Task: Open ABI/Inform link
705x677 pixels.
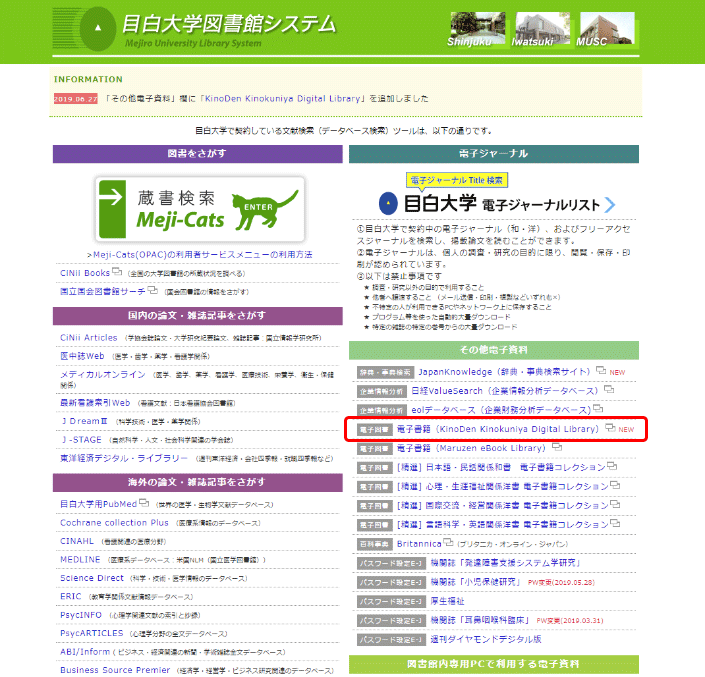Action: point(85,652)
